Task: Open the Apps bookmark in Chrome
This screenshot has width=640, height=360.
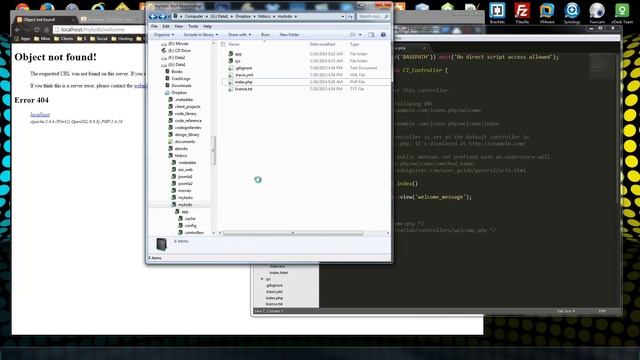Action: point(22,39)
